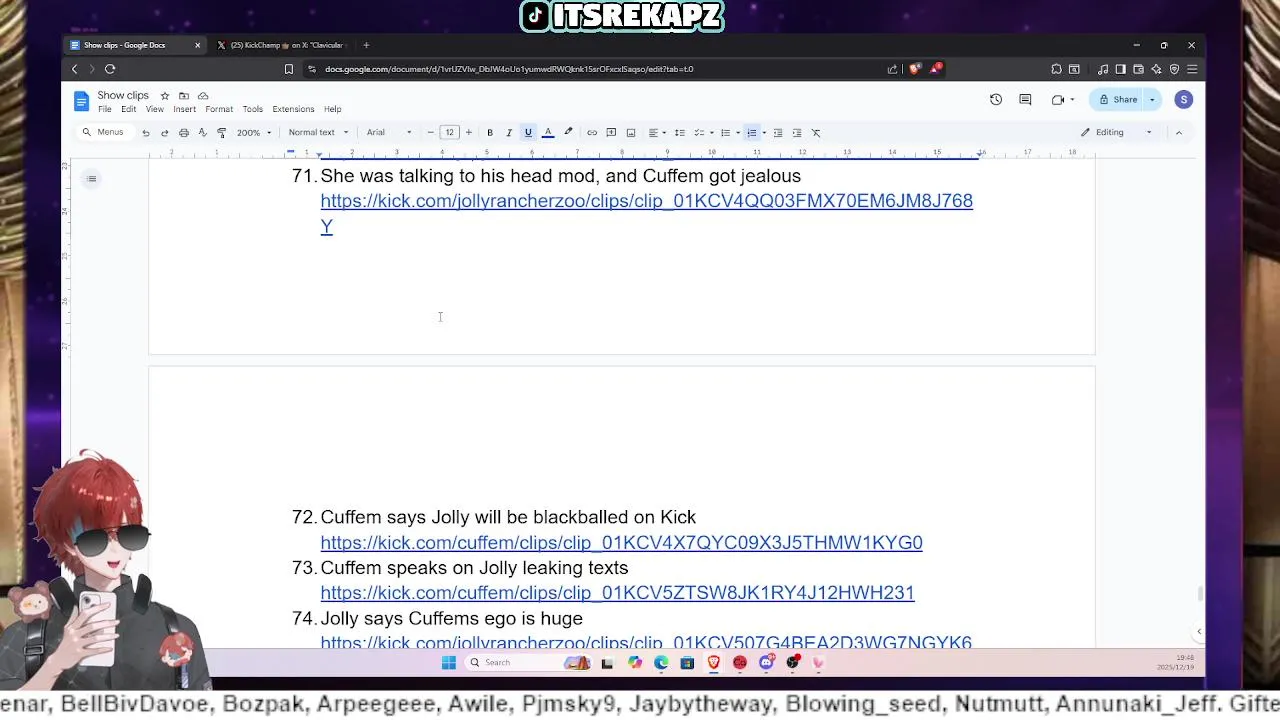Increase indent of the list
This screenshot has height=720, width=1280.
pos(797,133)
